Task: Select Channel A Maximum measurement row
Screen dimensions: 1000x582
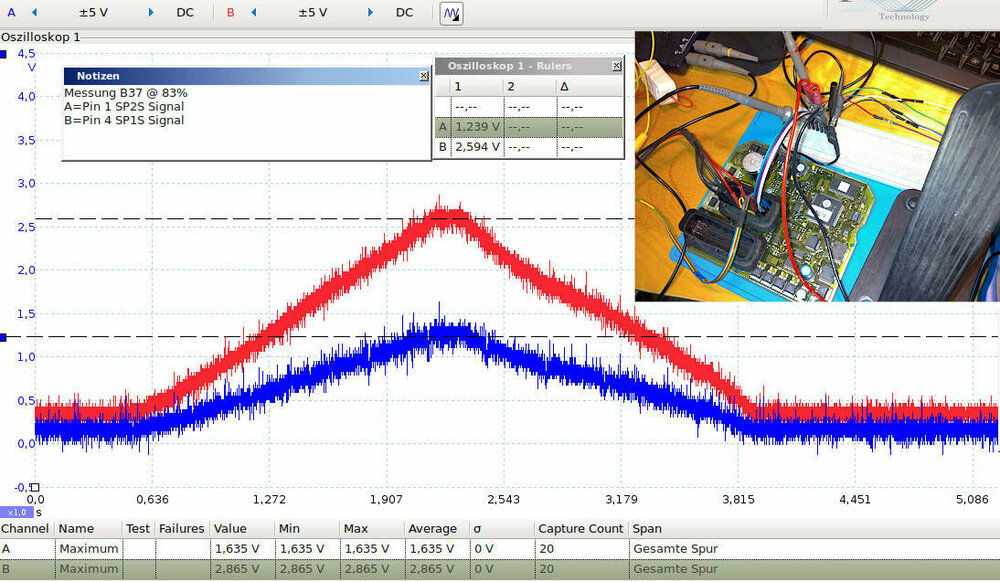Action: point(300,548)
